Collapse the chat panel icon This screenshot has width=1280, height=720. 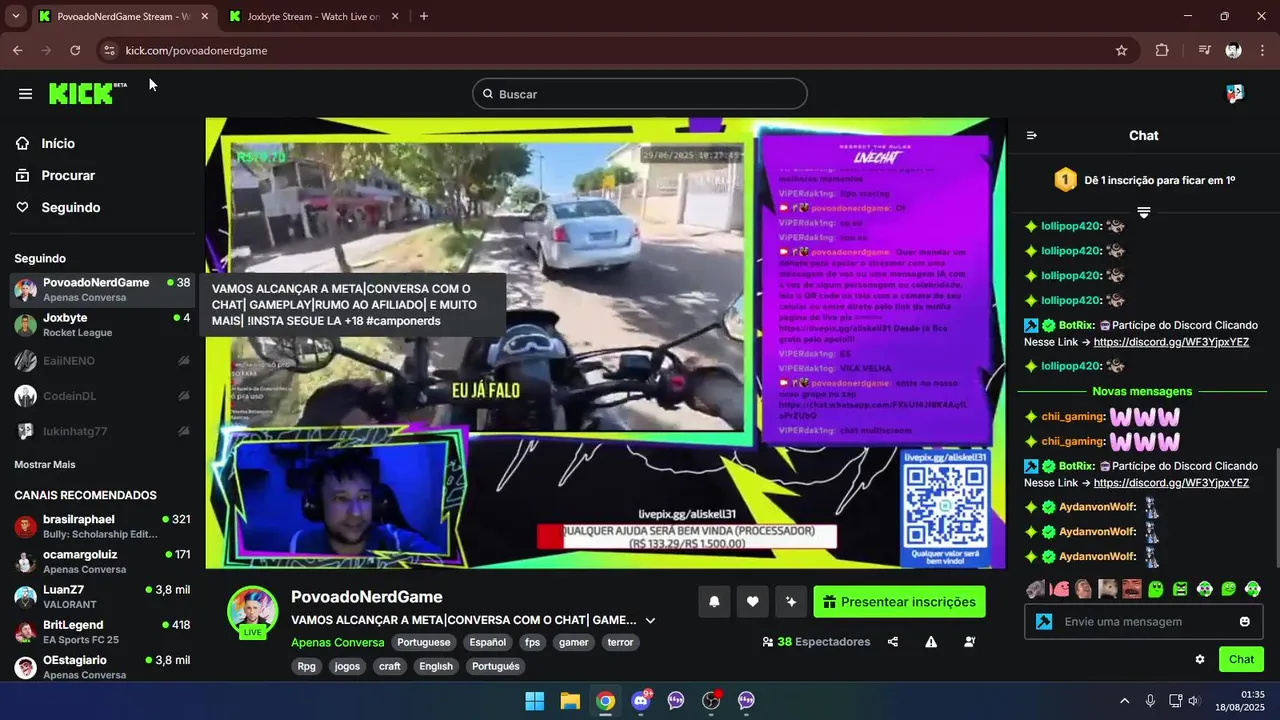1032,135
